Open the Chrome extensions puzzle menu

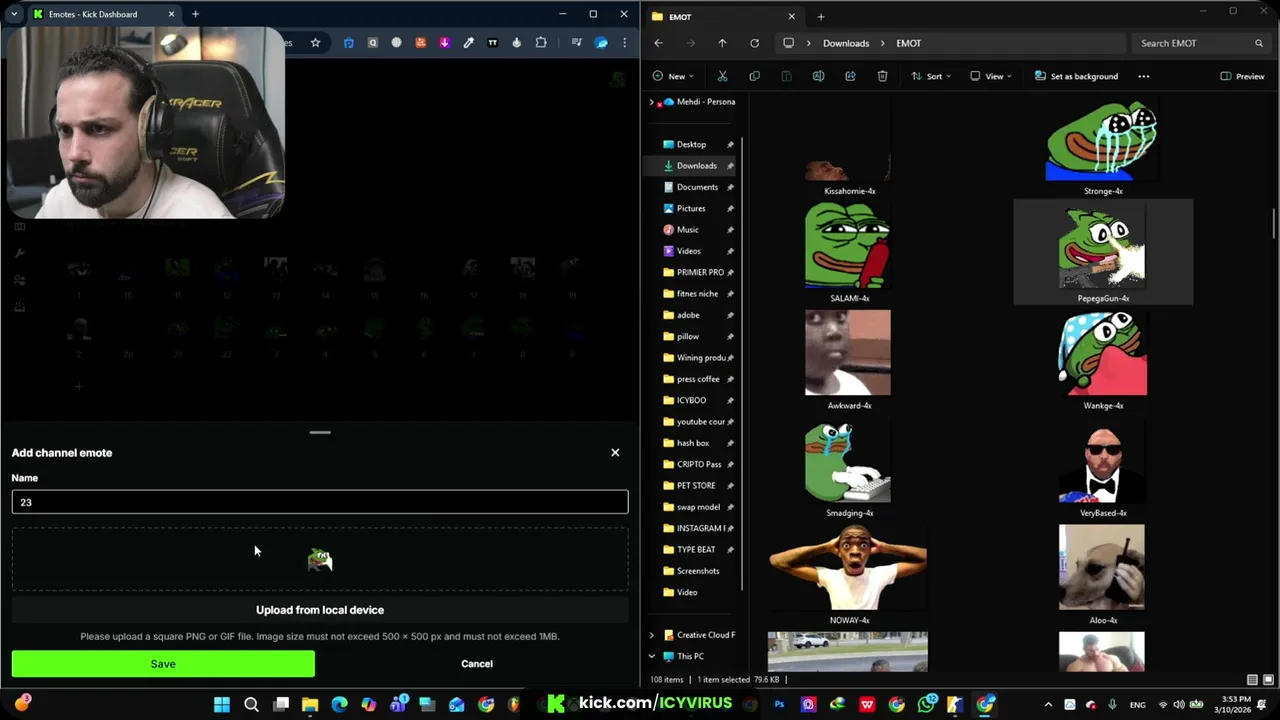point(541,43)
